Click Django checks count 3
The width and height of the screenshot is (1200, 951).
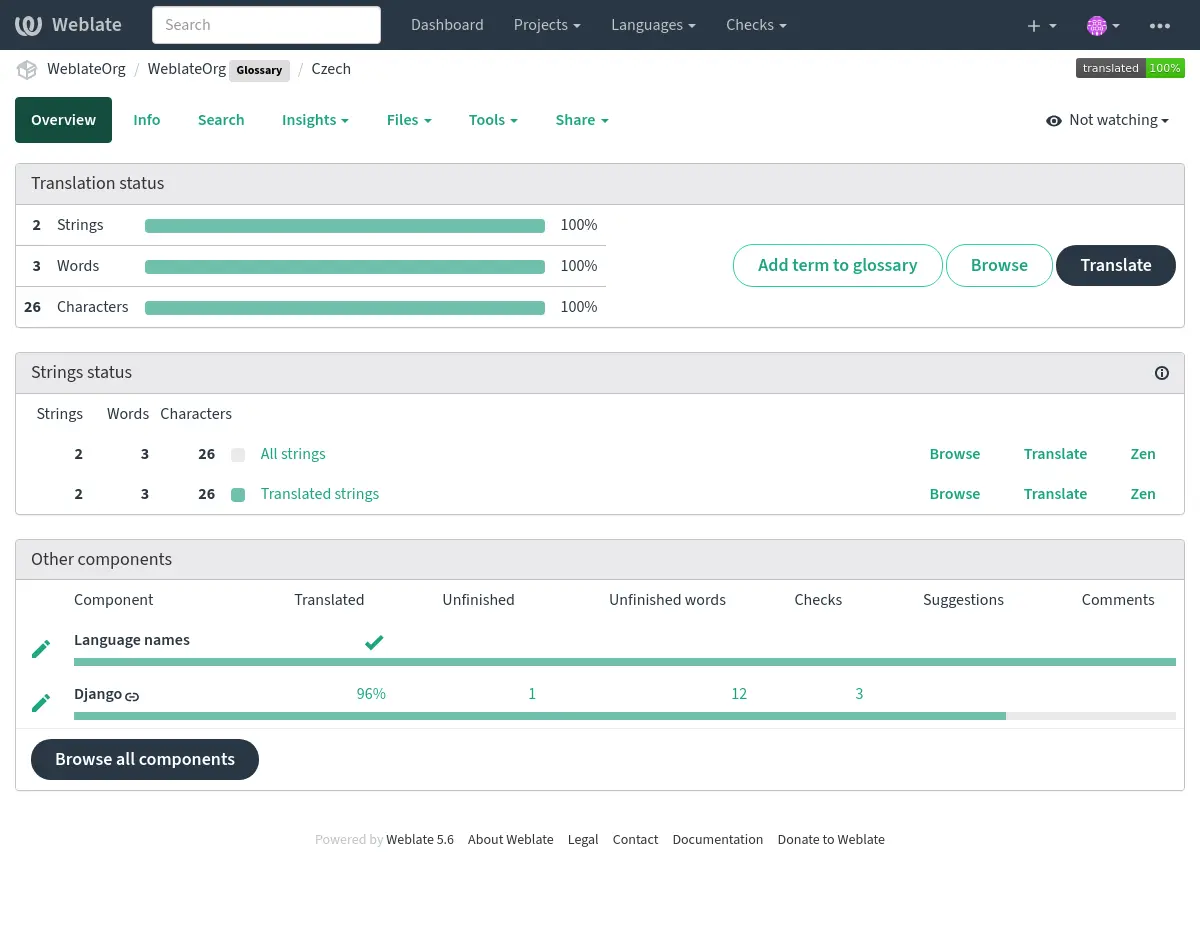(859, 694)
